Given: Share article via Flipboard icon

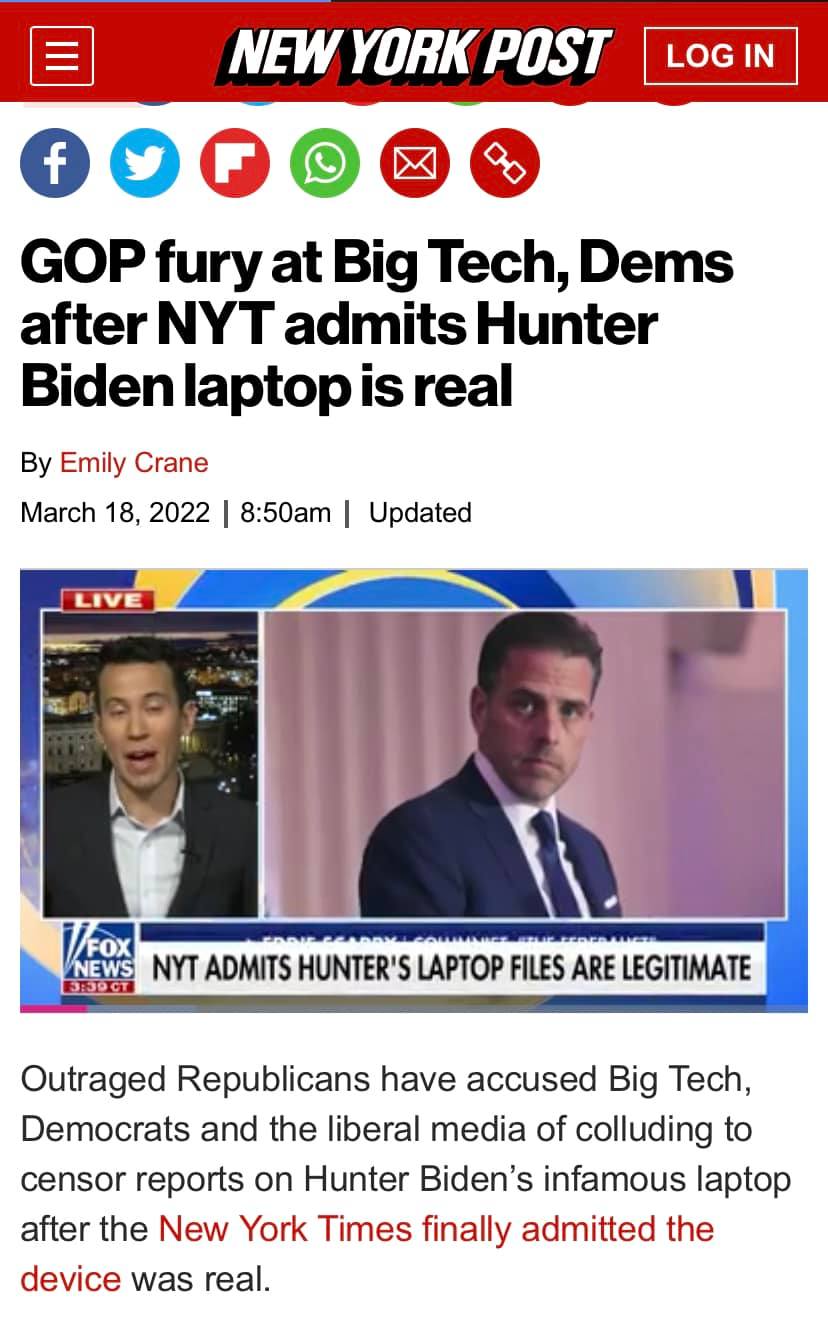Looking at the screenshot, I should click(235, 162).
